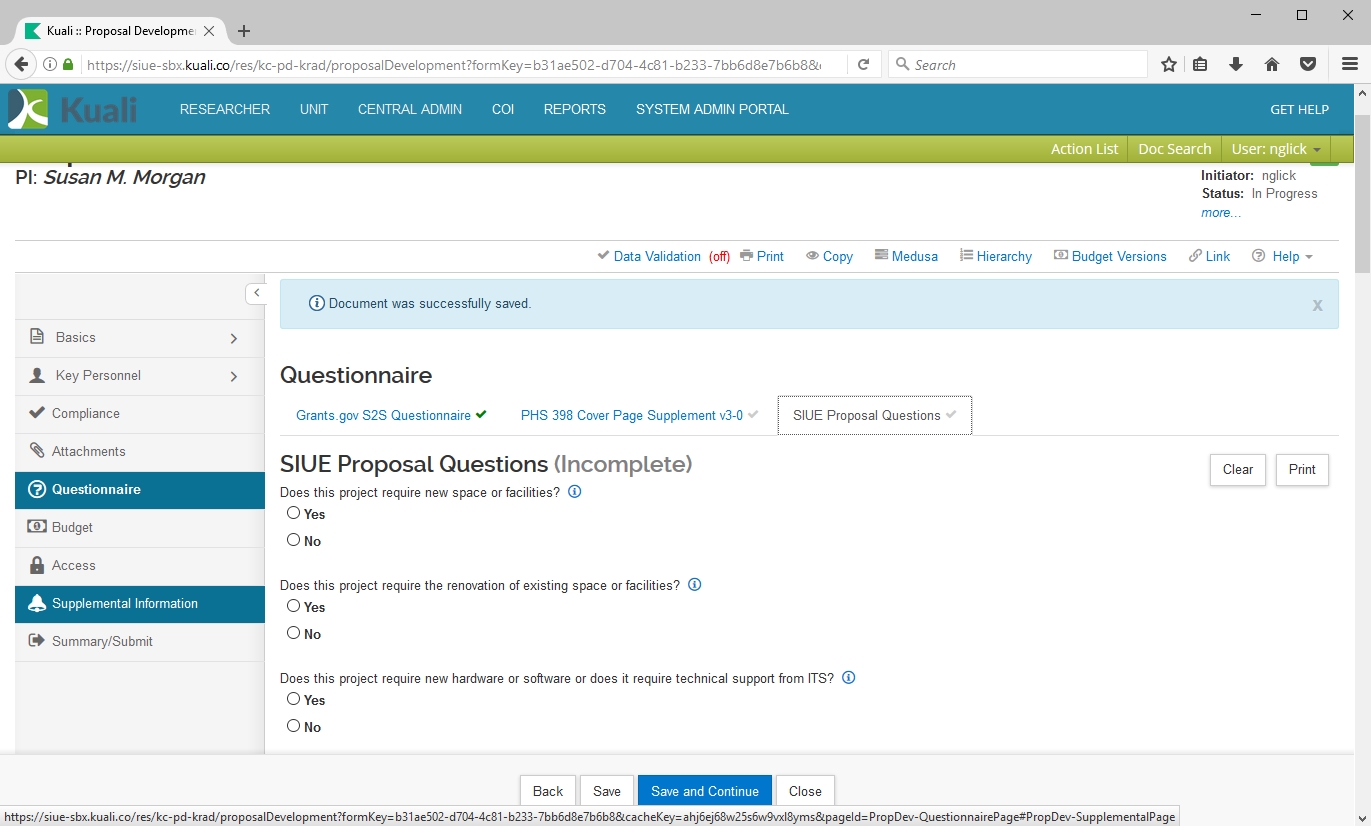Open the User: nglick dropdown
1371x826 pixels.
(1276, 149)
